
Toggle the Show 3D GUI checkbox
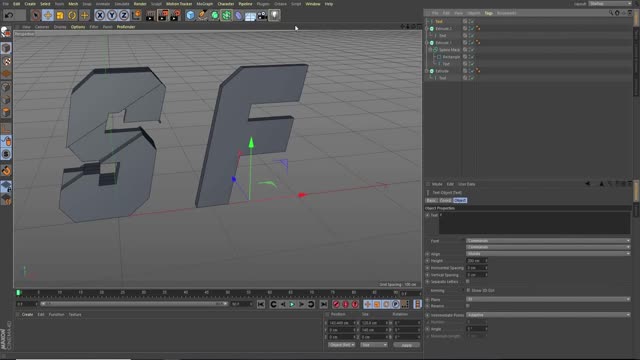coord(468,290)
